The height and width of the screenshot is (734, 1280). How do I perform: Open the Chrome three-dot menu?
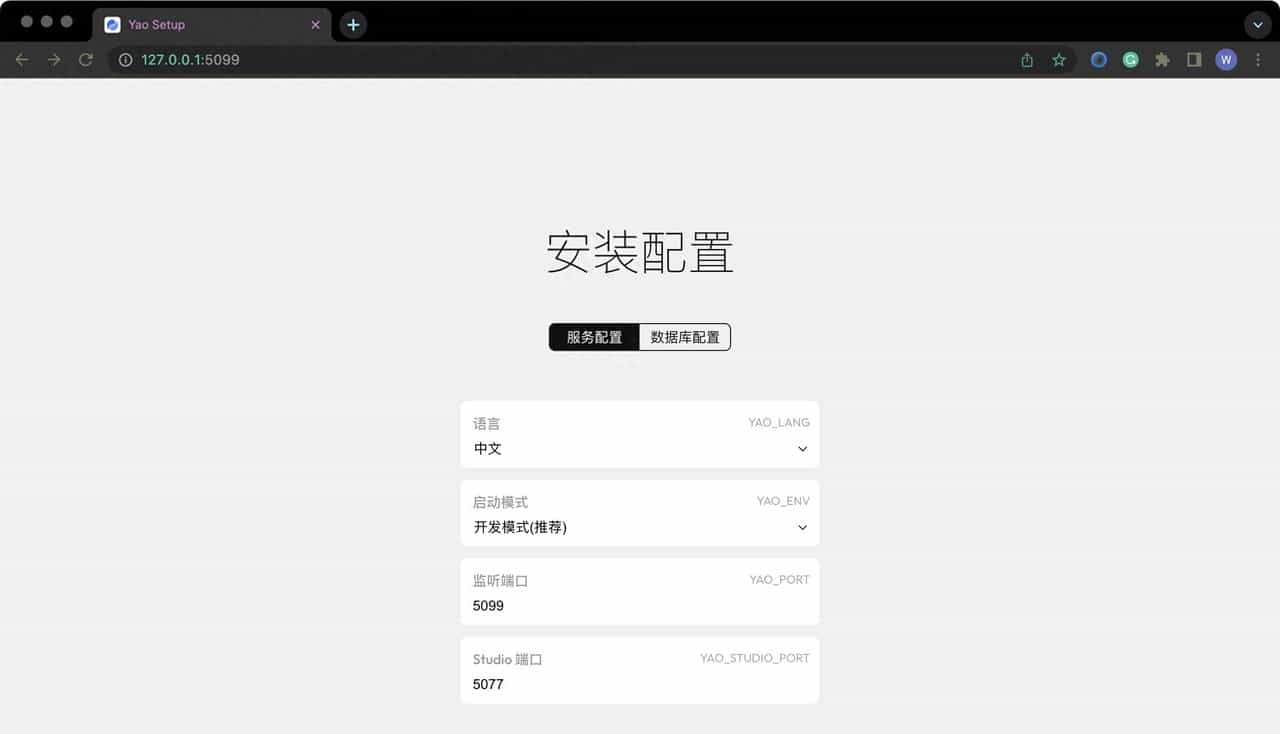click(1258, 60)
